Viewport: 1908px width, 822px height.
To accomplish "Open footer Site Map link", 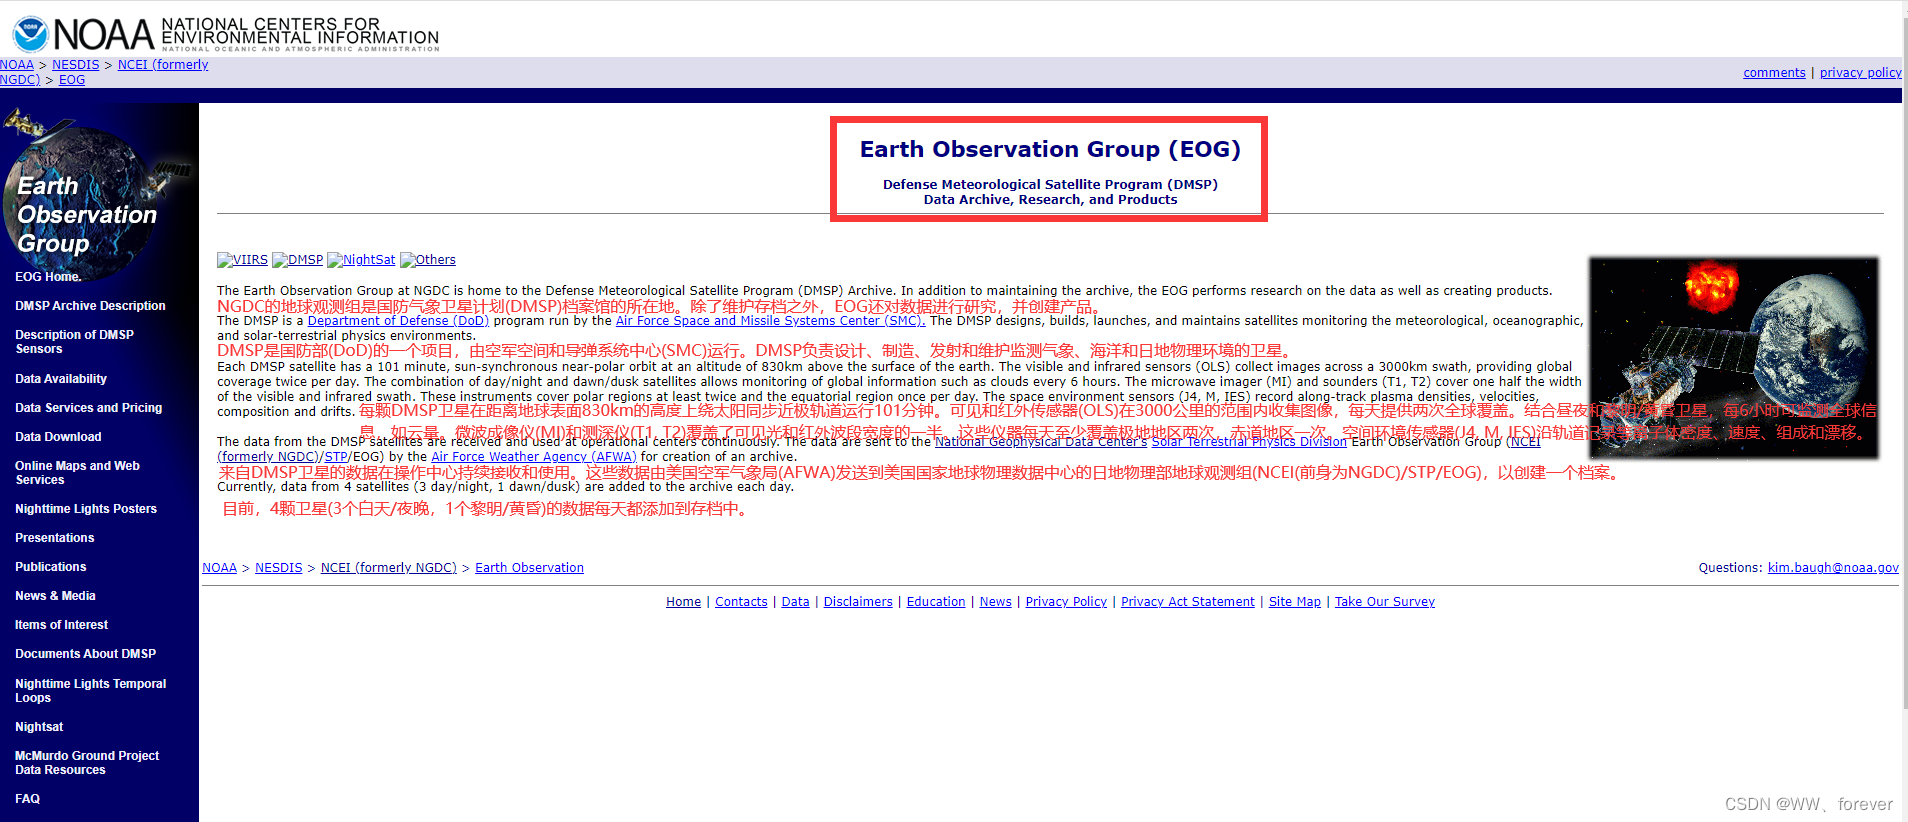I will 1294,602.
